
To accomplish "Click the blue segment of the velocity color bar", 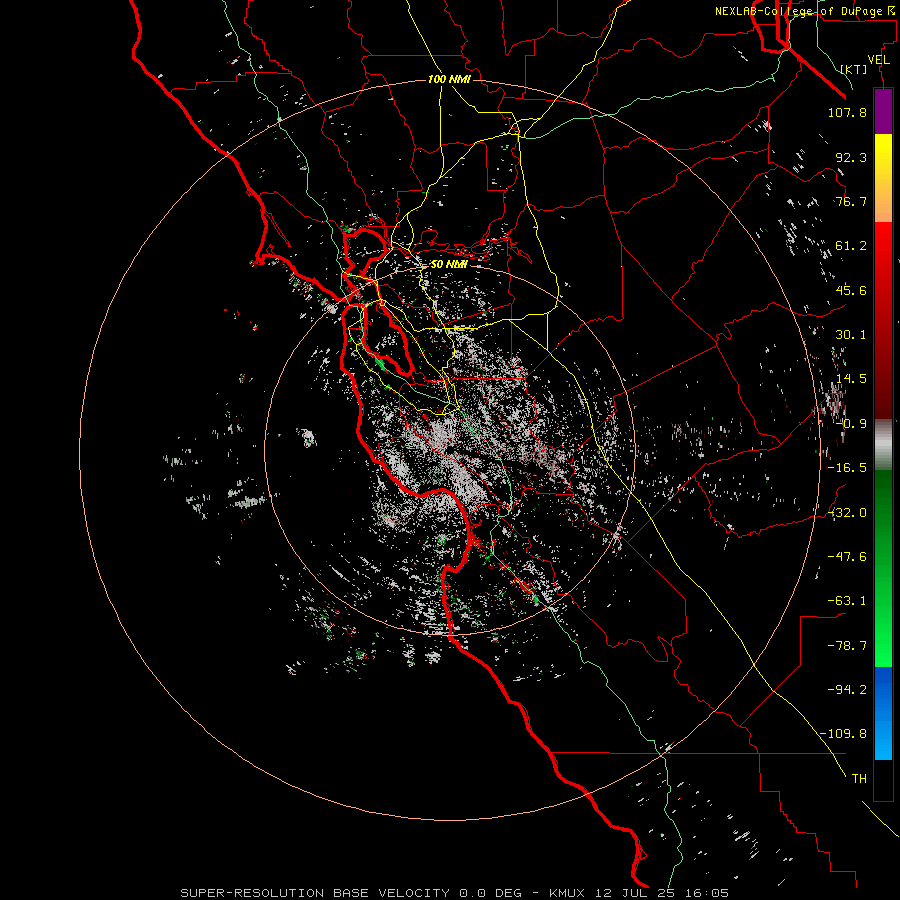I will click(883, 713).
